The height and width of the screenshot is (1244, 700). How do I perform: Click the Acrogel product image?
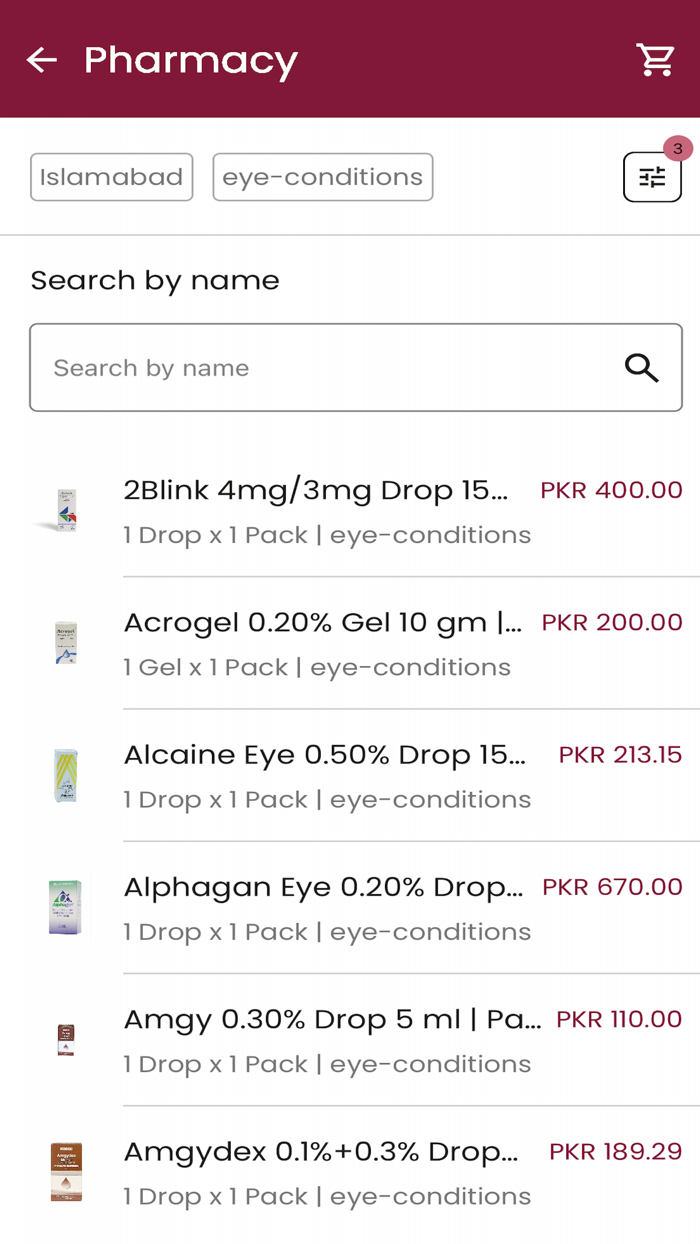[66, 643]
